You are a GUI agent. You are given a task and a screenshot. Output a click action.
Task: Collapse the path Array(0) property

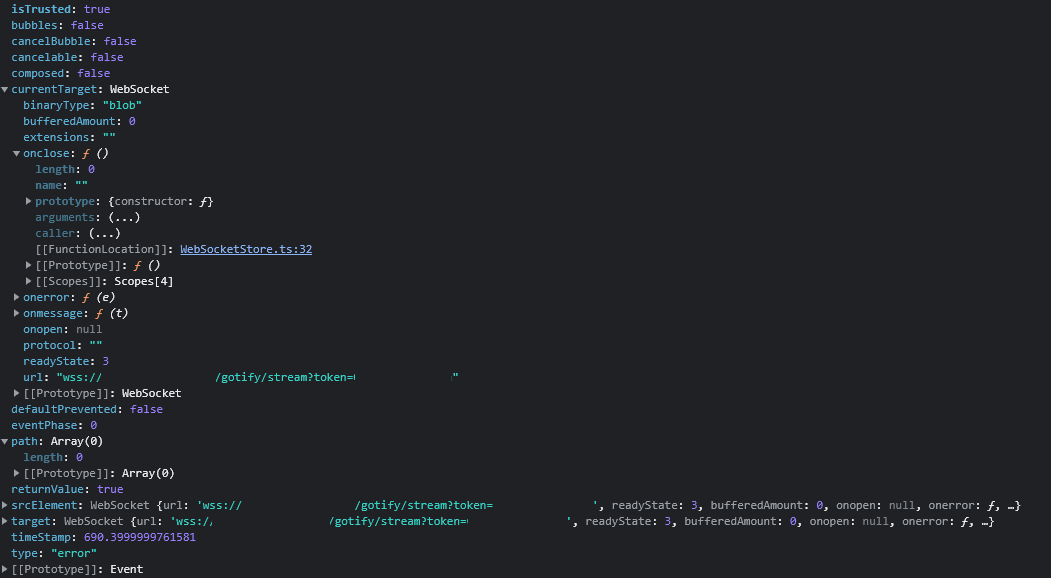coord(5,441)
